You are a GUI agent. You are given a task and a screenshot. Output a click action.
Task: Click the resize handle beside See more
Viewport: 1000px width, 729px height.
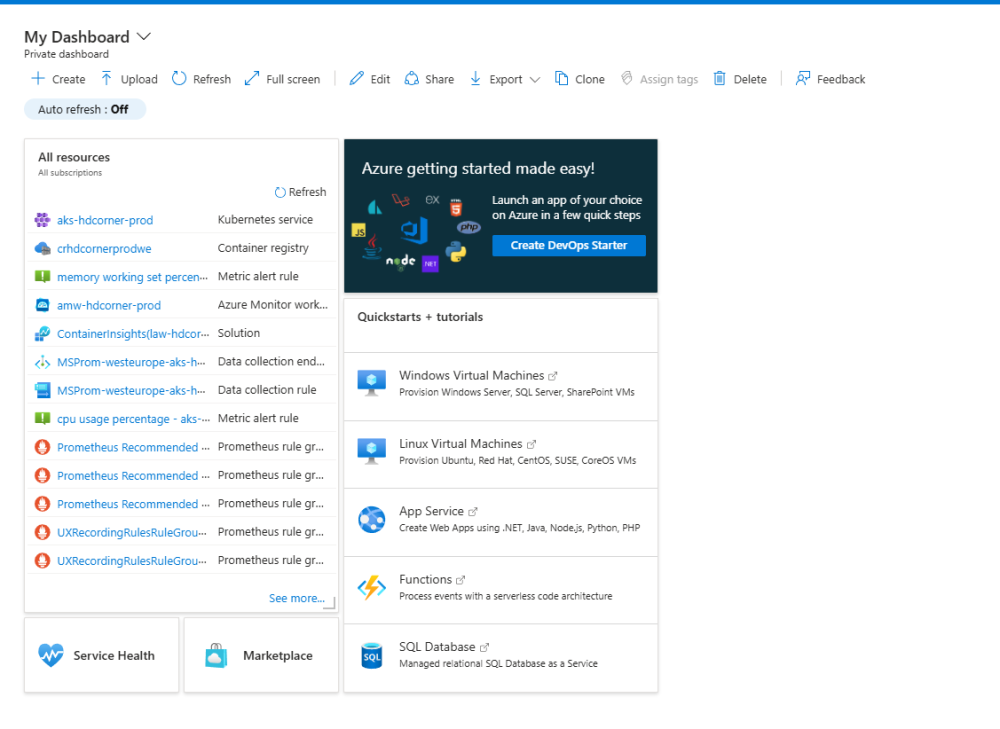(x=330, y=603)
